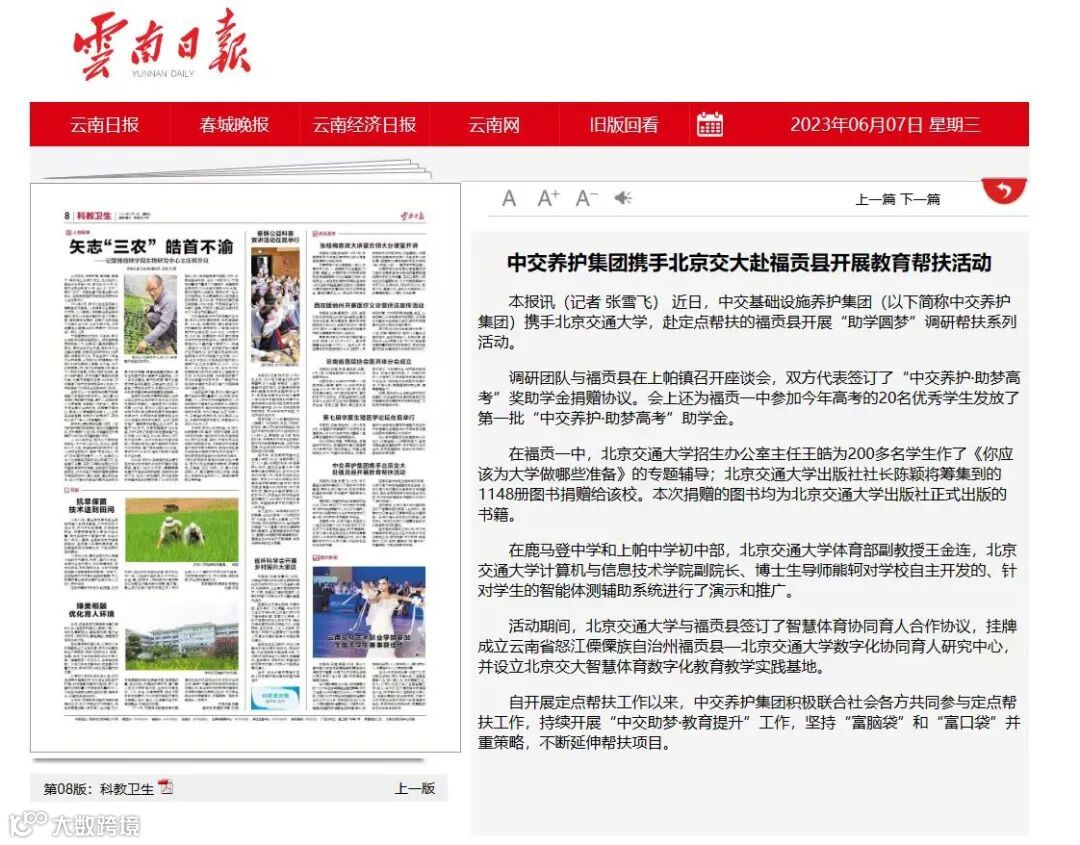
Task: Click the 科教卫生 section header in the page preview
Action: pos(94,216)
